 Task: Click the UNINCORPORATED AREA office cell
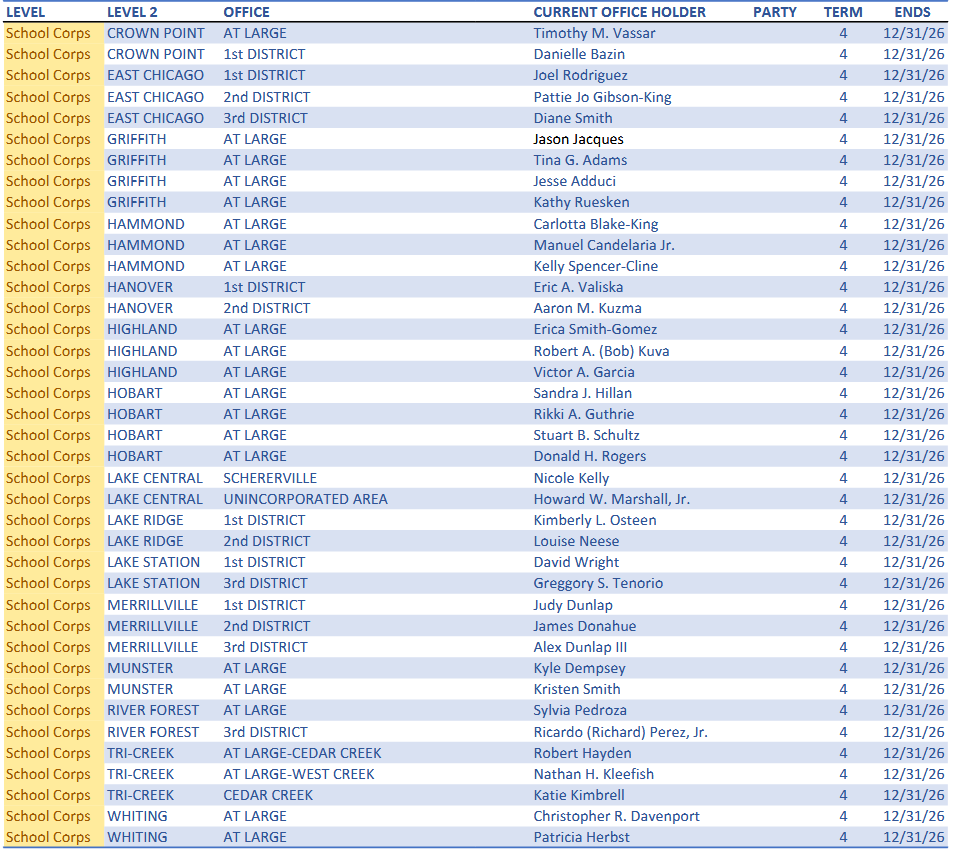click(x=305, y=499)
